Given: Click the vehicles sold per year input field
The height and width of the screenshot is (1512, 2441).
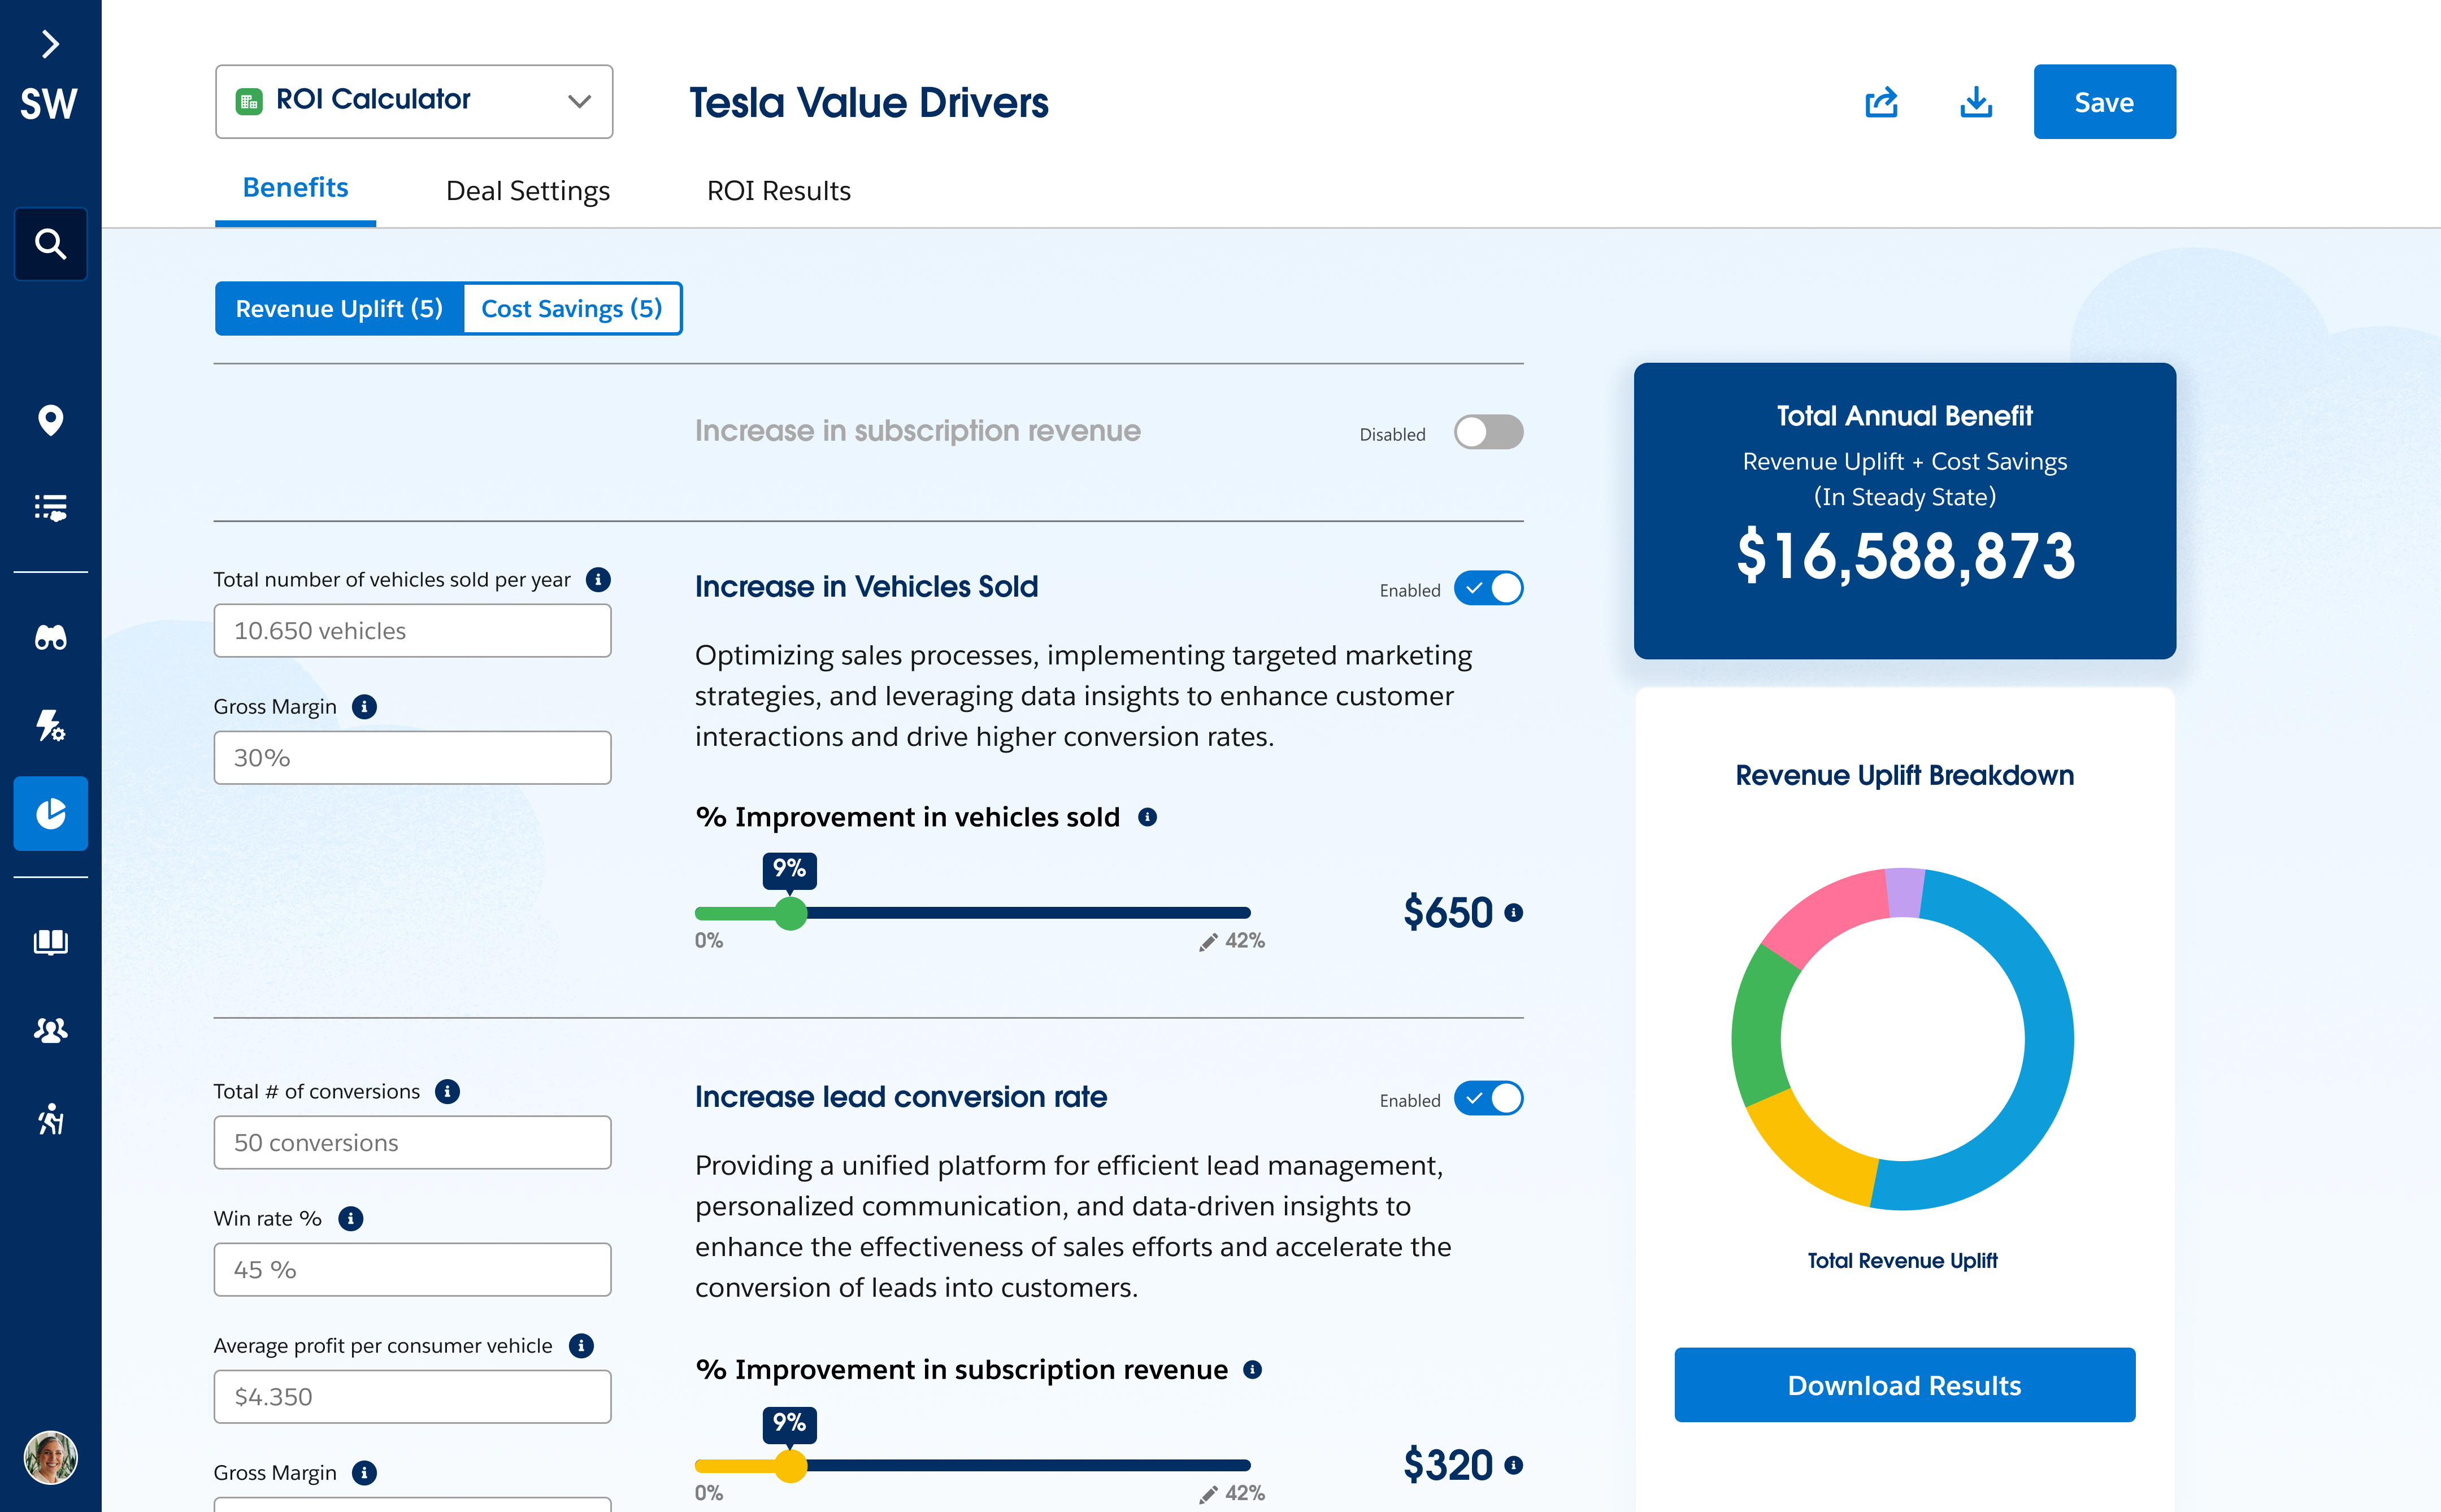Looking at the screenshot, I should [412, 630].
